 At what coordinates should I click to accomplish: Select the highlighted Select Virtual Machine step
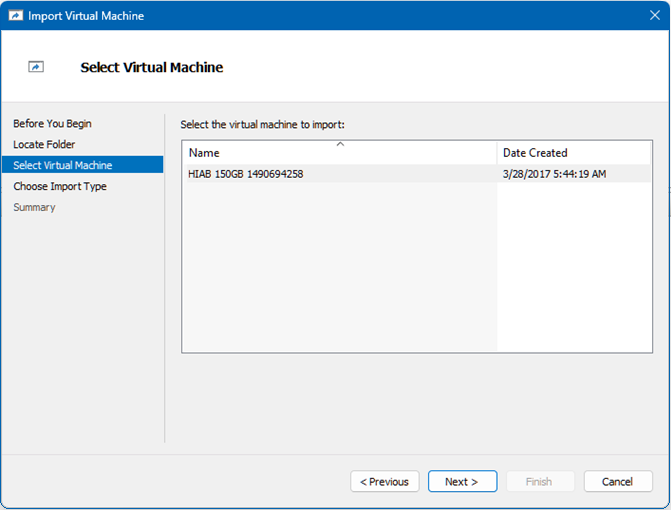tap(63, 166)
